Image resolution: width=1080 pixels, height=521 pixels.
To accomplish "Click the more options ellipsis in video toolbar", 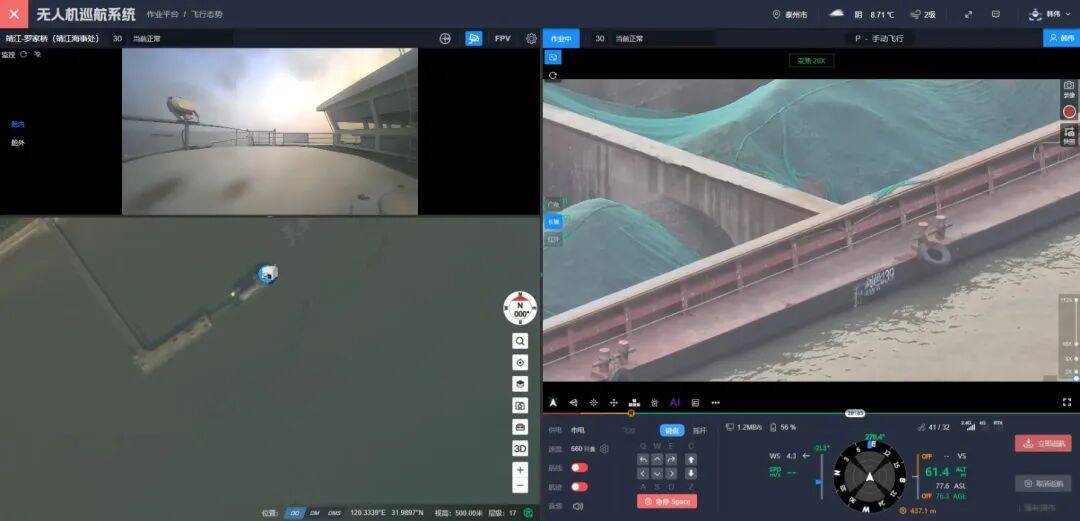I will 716,402.
